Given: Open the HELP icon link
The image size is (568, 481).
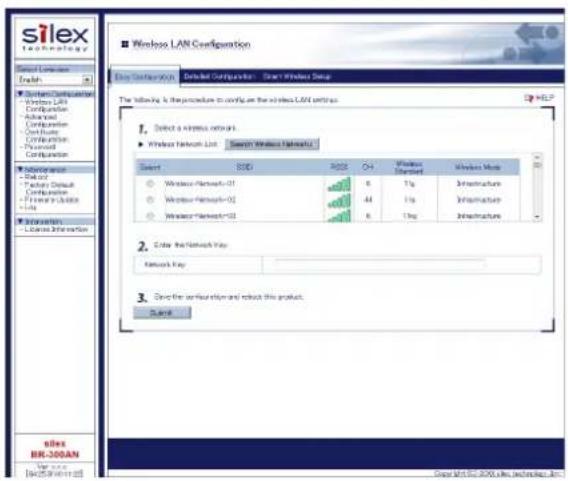Looking at the screenshot, I should 539,98.
